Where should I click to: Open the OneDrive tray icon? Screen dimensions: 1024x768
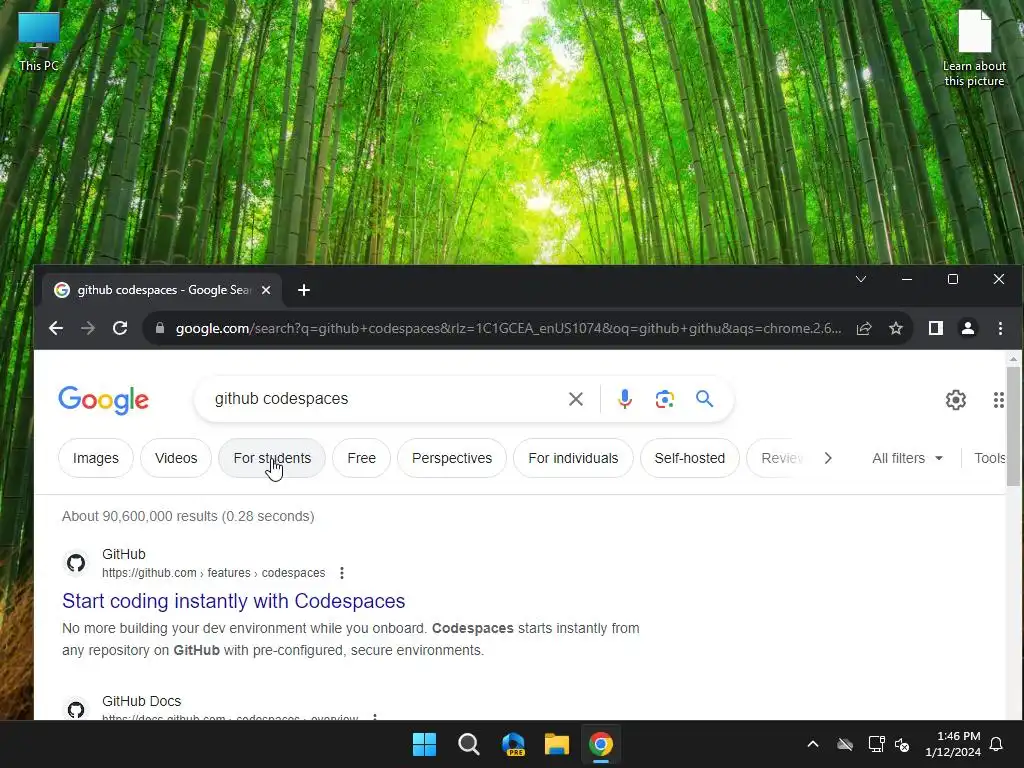pos(845,744)
